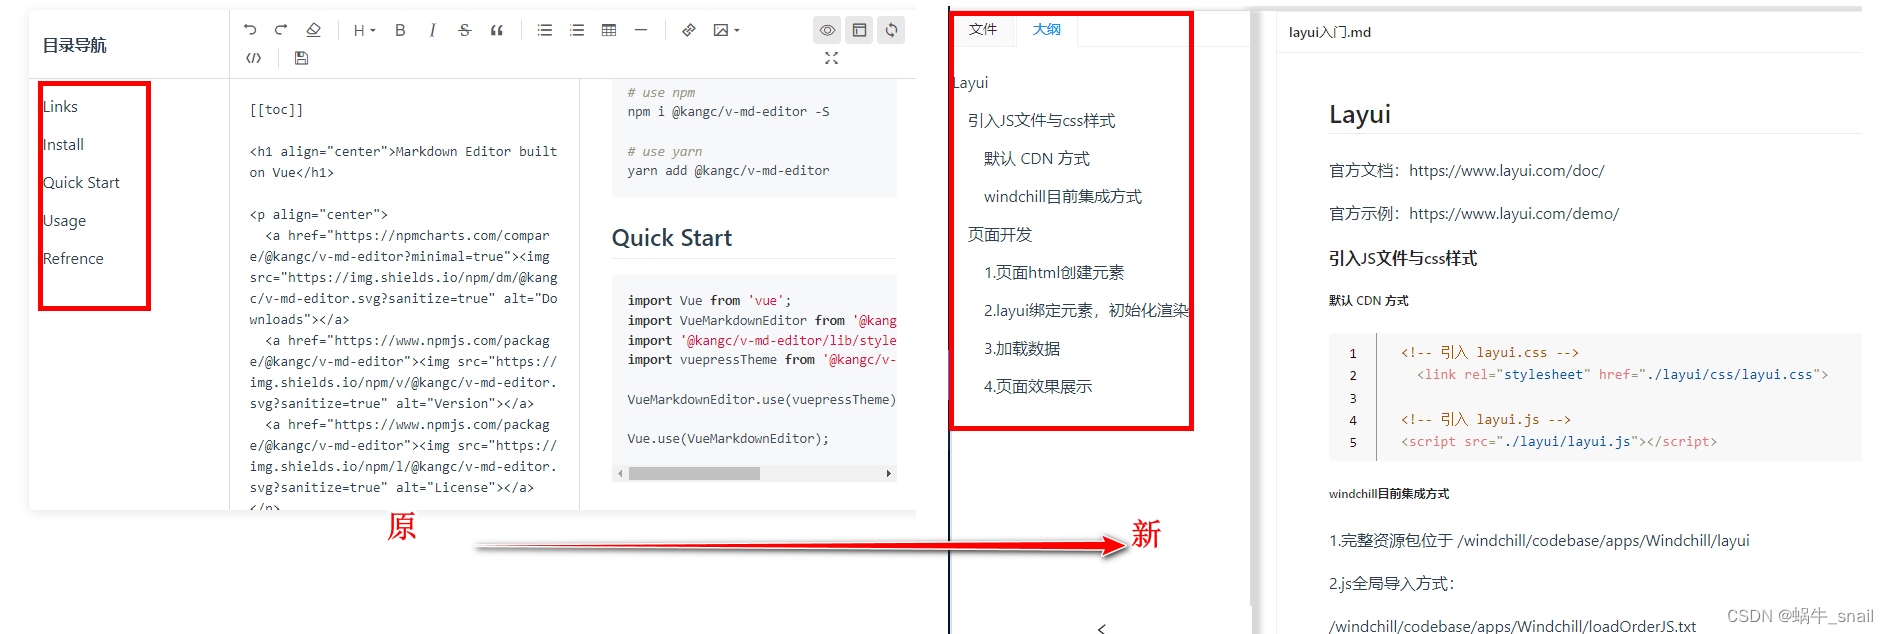
Task: Go to Usage in directory navigation
Action: pyautogui.click(x=64, y=220)
